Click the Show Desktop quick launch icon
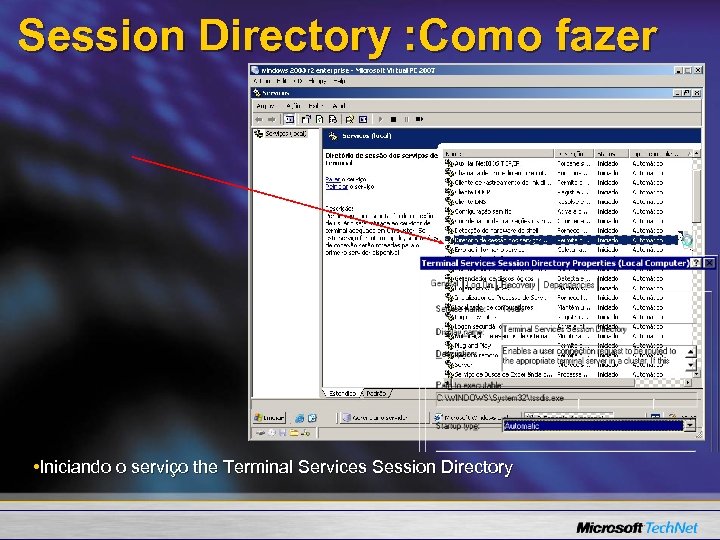 (x=312, y=418)
